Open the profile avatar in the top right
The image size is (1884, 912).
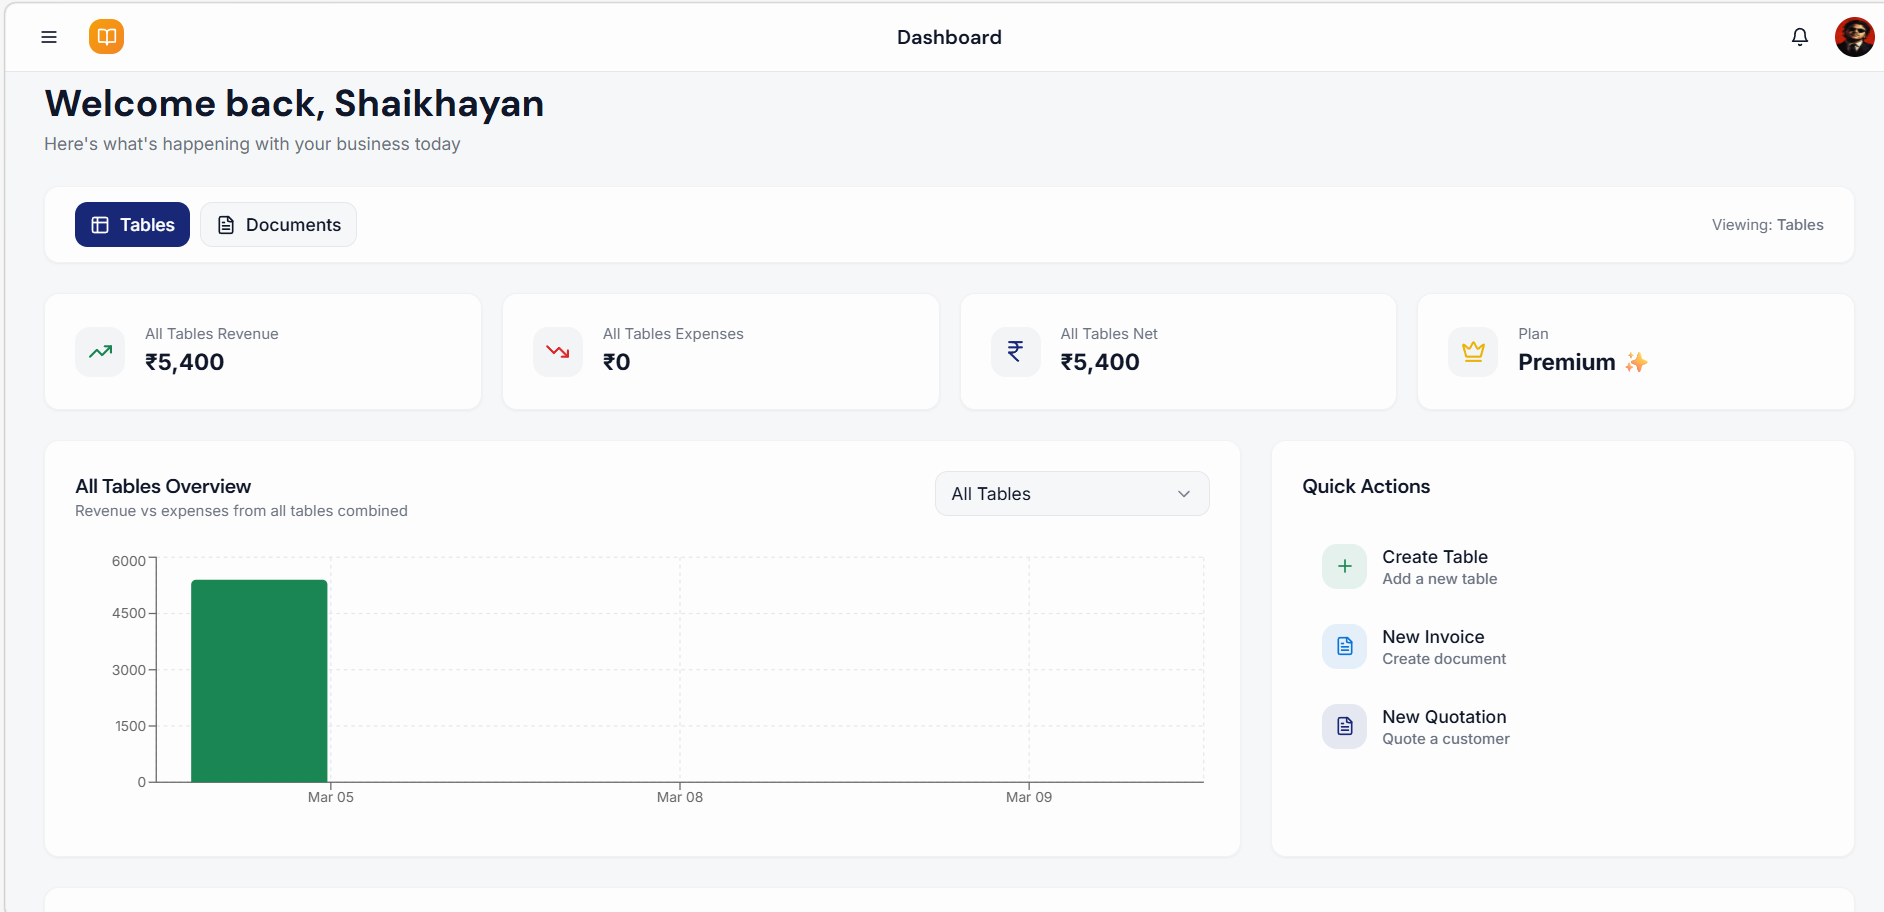[x=1855, y=36]
